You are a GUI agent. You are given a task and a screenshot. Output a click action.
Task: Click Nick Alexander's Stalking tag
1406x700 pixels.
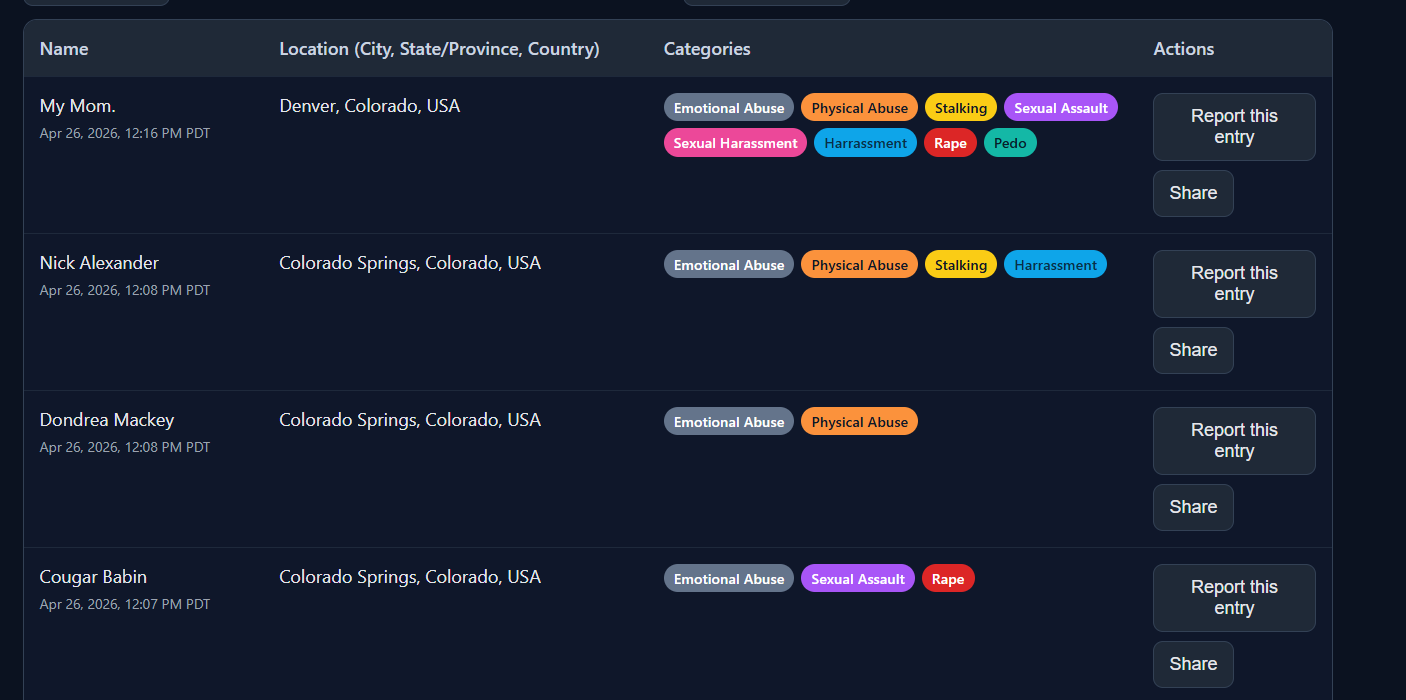click(961, 265)
